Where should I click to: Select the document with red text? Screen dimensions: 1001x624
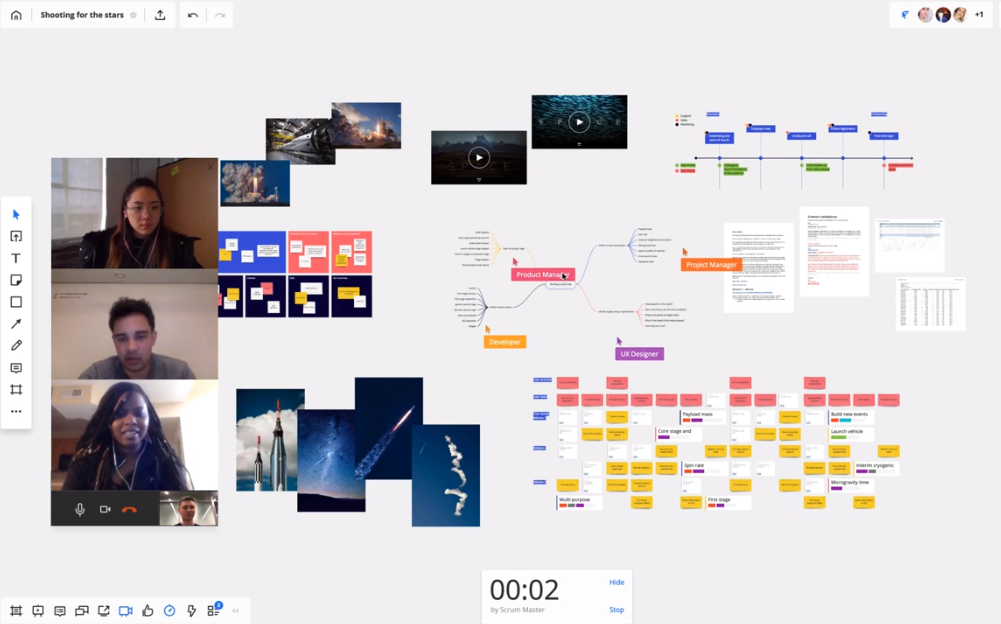click(x=834, y=251)
